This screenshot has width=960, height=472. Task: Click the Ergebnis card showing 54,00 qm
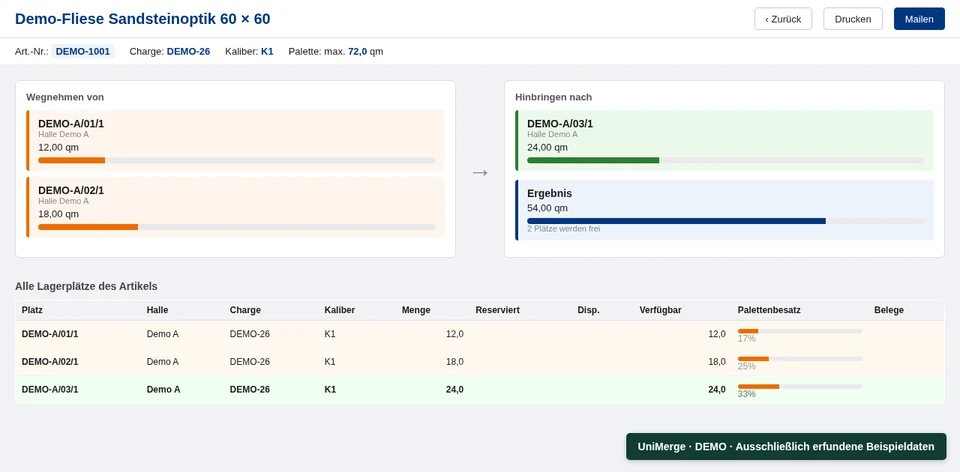coord(724,210)
